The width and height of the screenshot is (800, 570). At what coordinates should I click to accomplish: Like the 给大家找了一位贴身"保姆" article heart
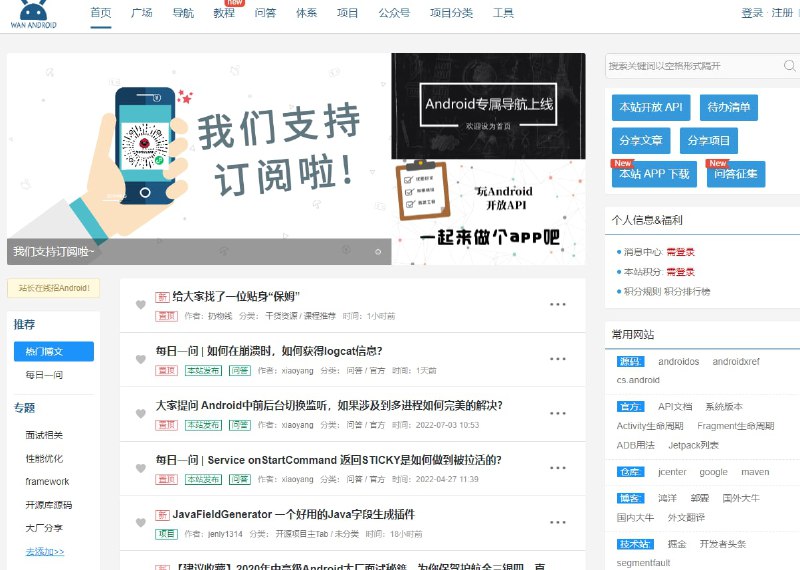(x=141, y=305)
